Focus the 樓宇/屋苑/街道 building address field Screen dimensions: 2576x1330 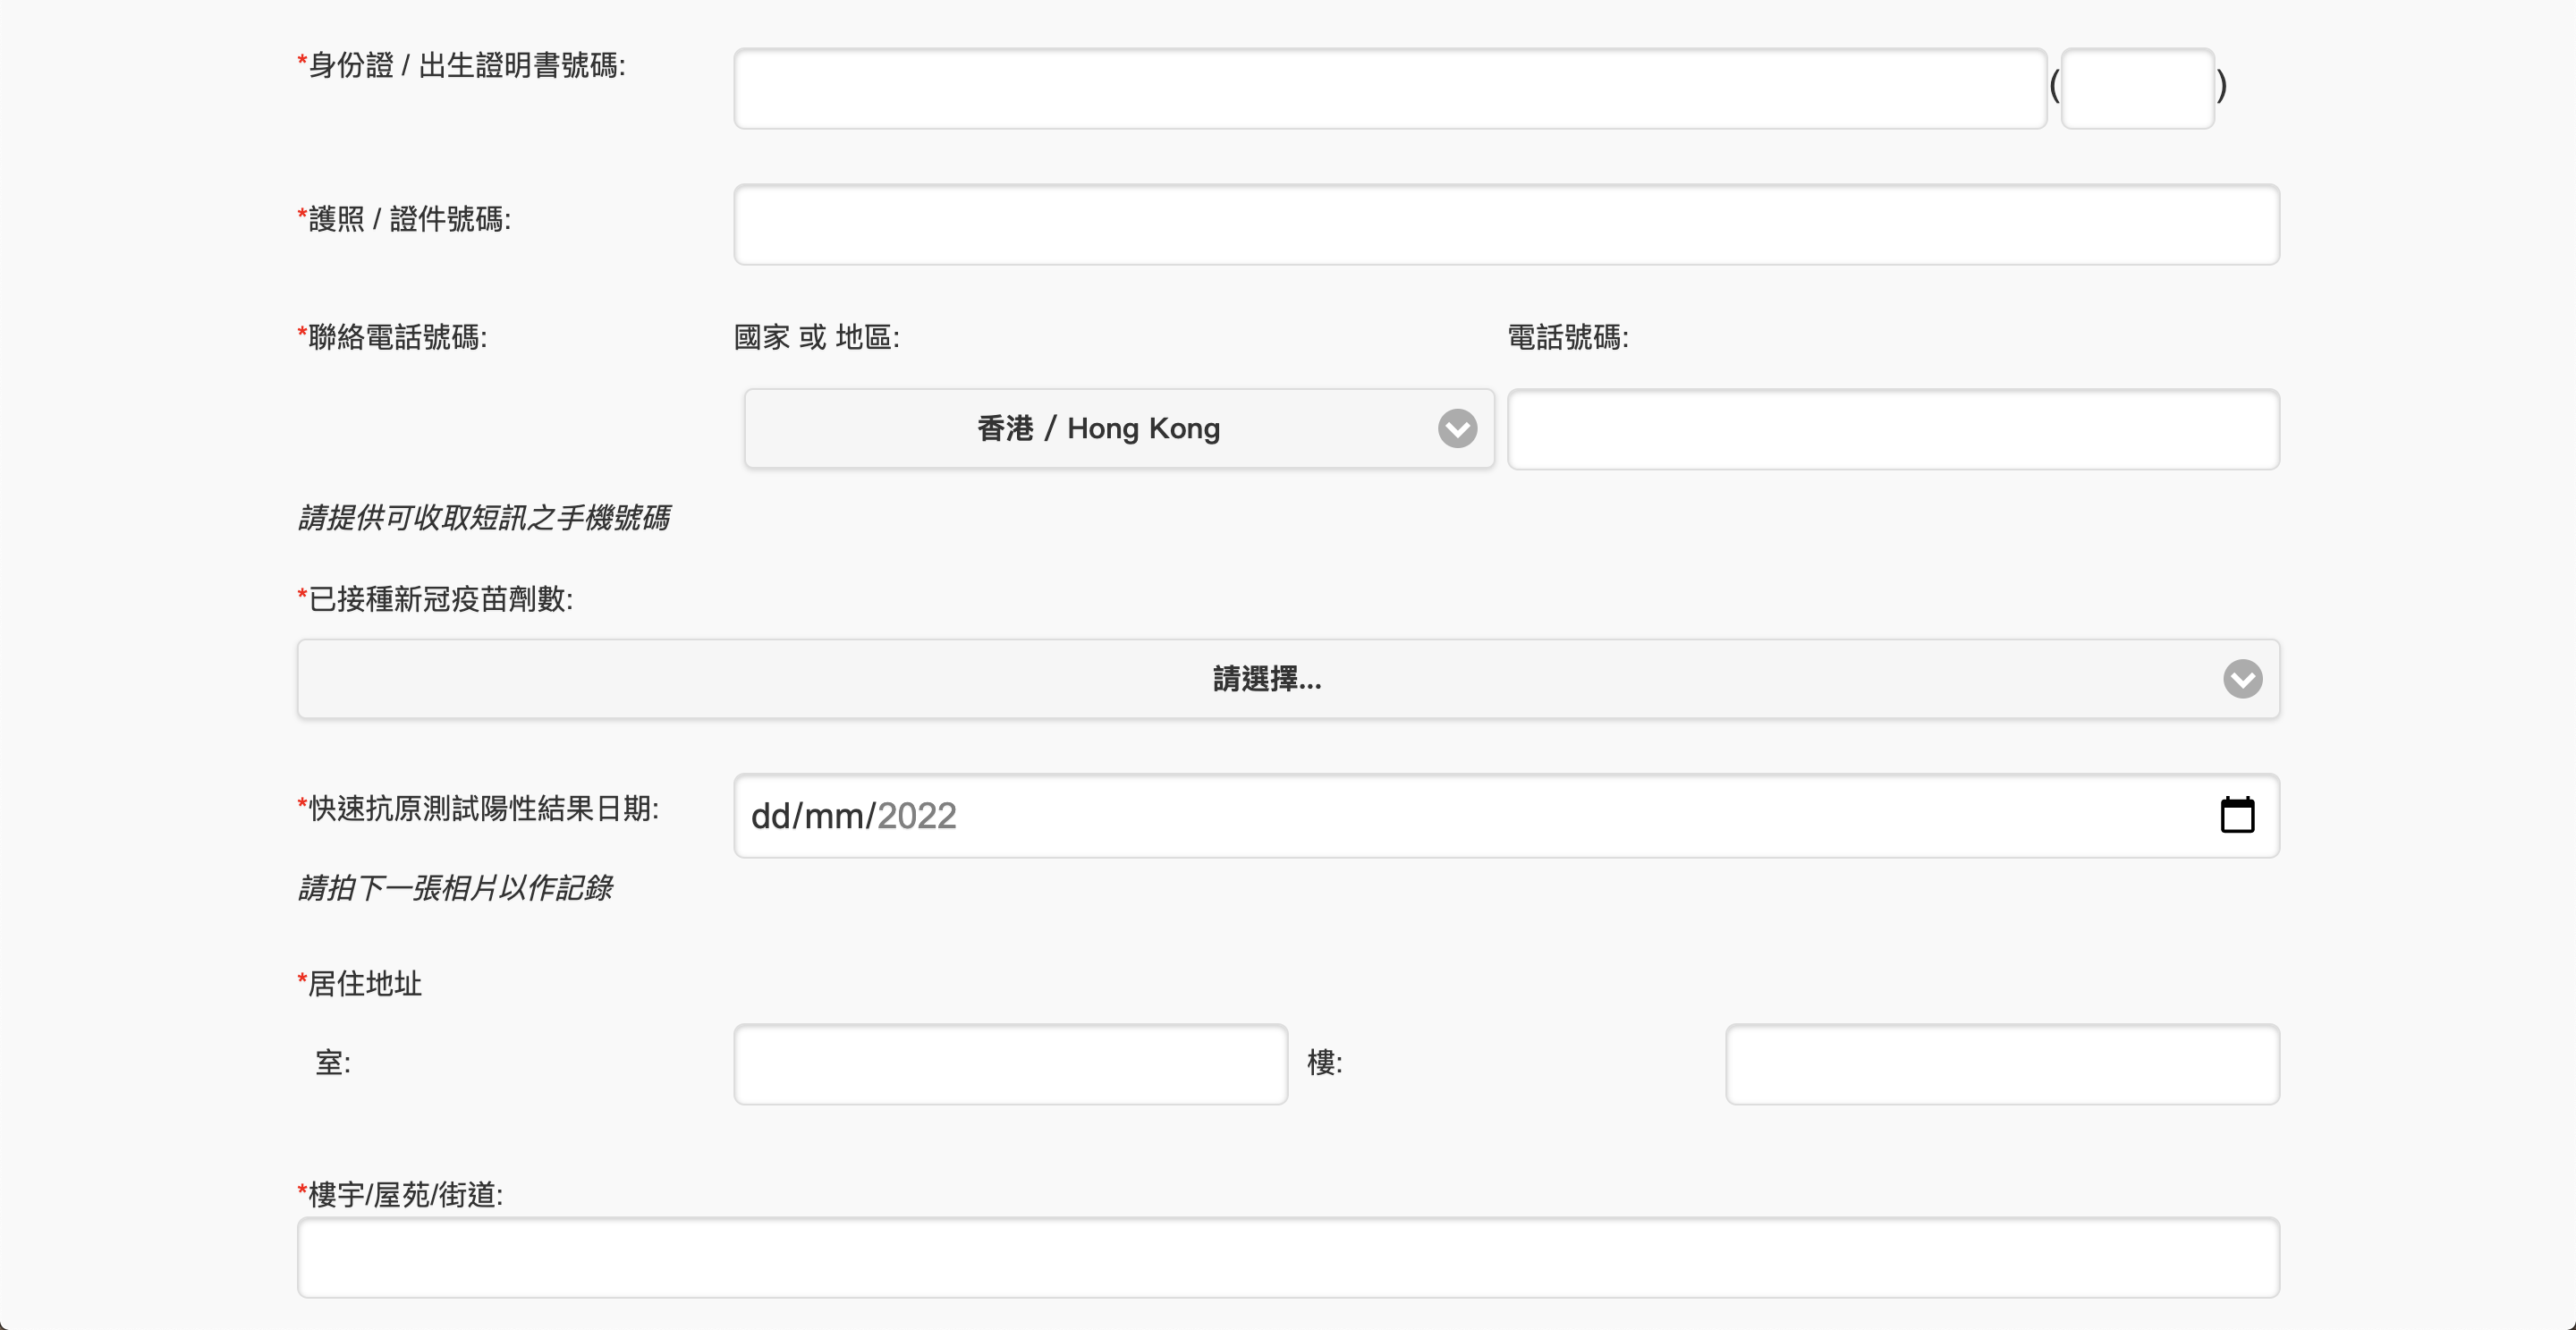tap(1287, 1257)
